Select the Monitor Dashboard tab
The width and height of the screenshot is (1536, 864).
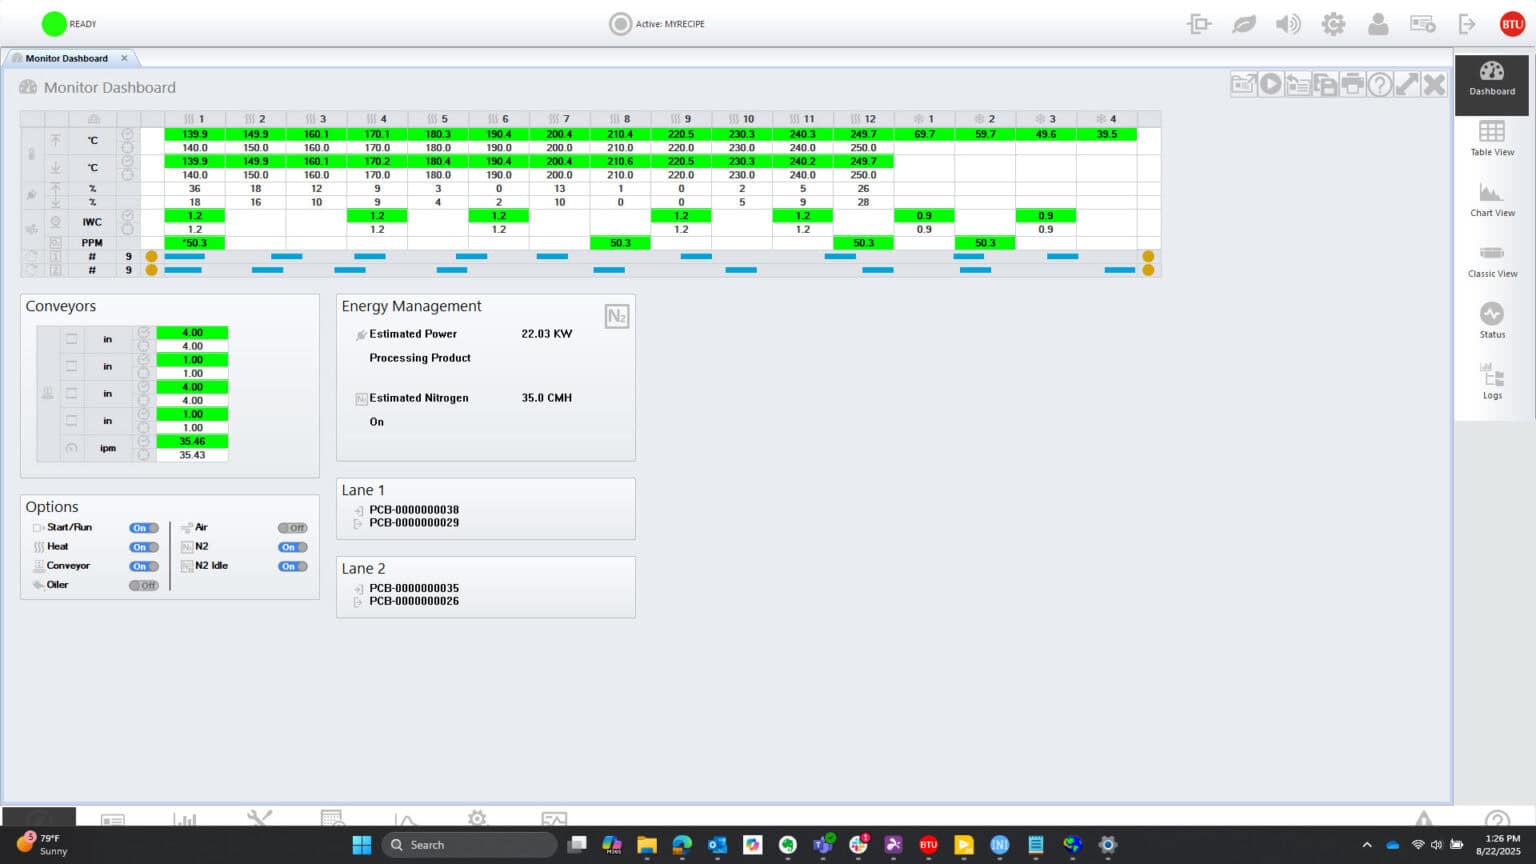click(66, 58)
